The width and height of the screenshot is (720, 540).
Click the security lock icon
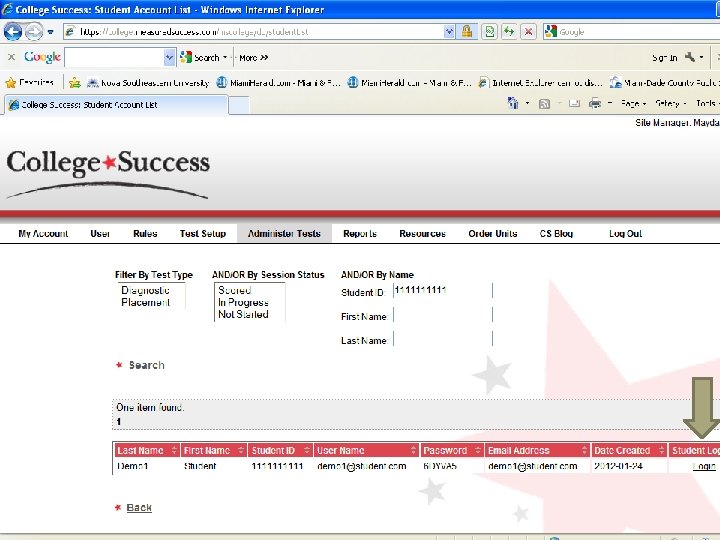(x=467, y=32)
